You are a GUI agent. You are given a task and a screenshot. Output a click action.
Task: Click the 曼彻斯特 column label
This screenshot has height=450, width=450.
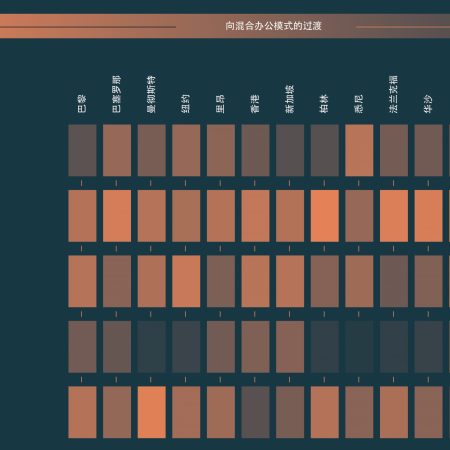151,94
